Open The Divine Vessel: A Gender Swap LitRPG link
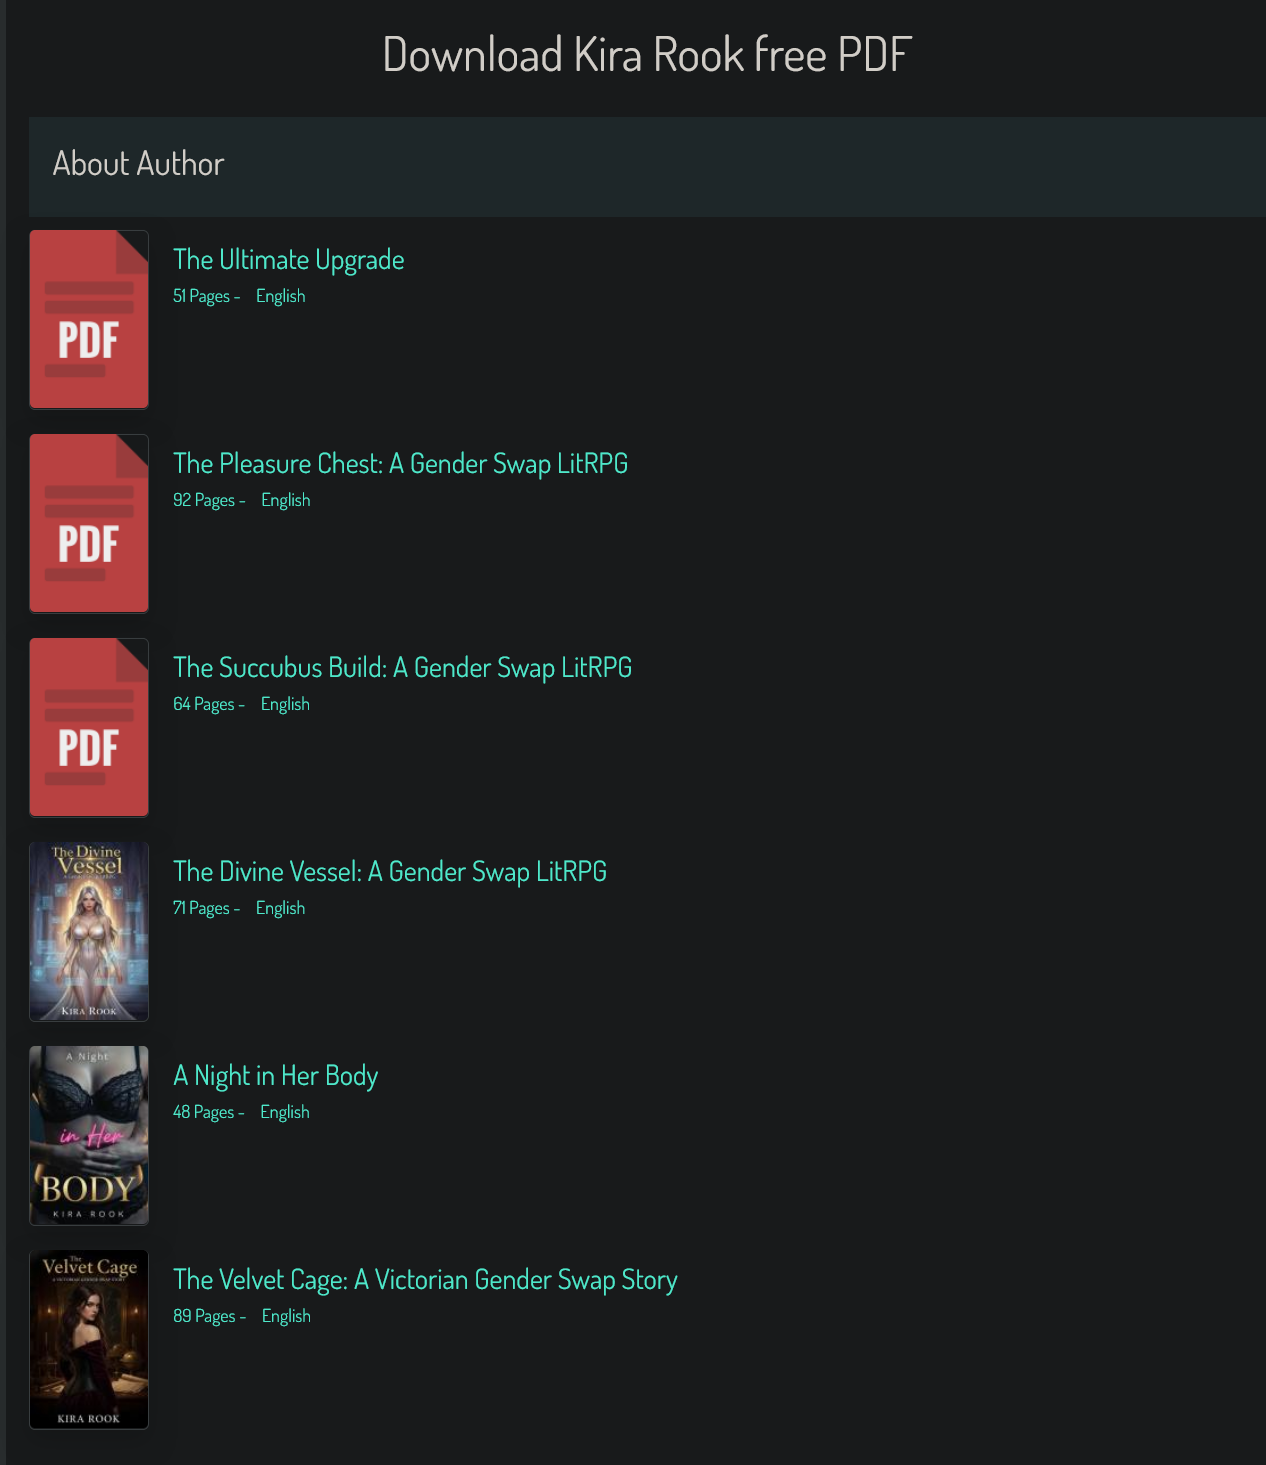 [390, 872]
